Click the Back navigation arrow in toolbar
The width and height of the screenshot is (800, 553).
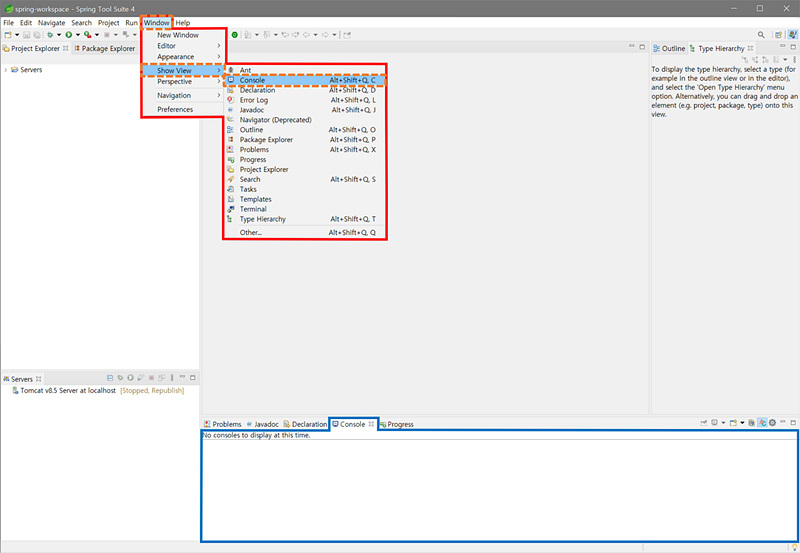pos(306,35)
